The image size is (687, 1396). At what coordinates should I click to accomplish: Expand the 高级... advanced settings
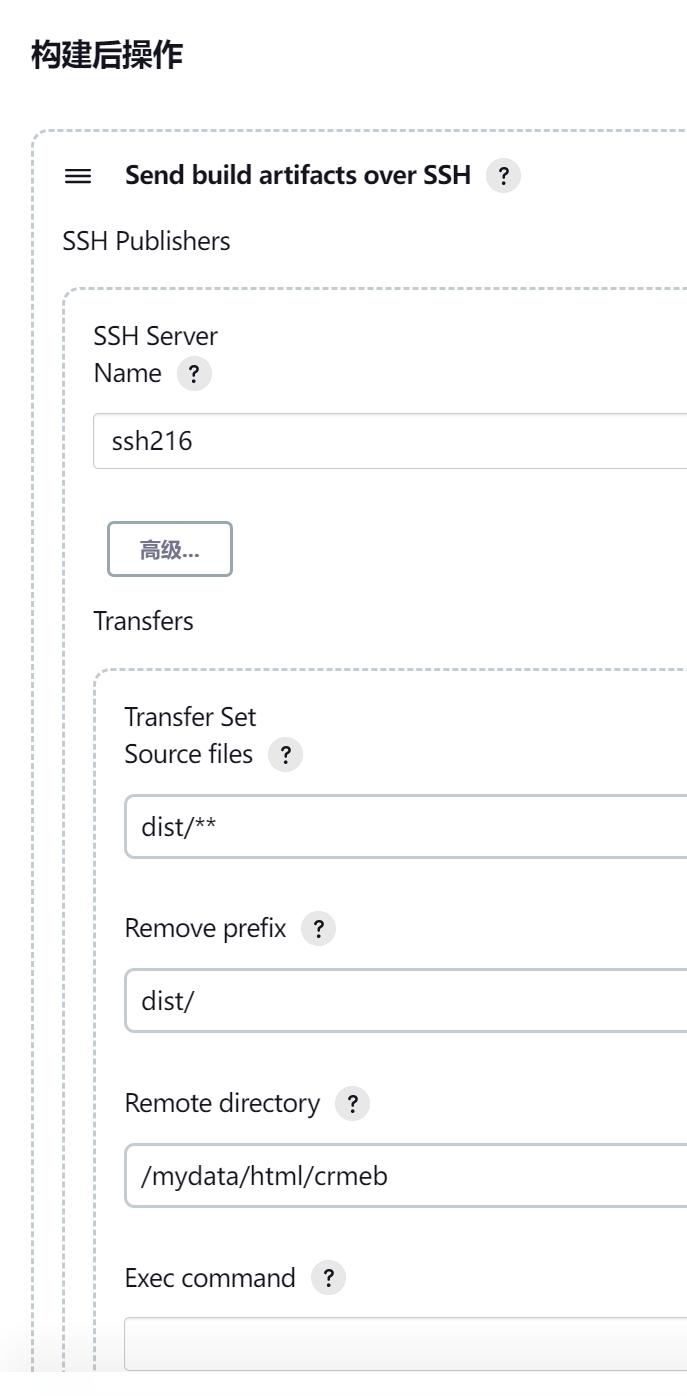tap(170, 549)
